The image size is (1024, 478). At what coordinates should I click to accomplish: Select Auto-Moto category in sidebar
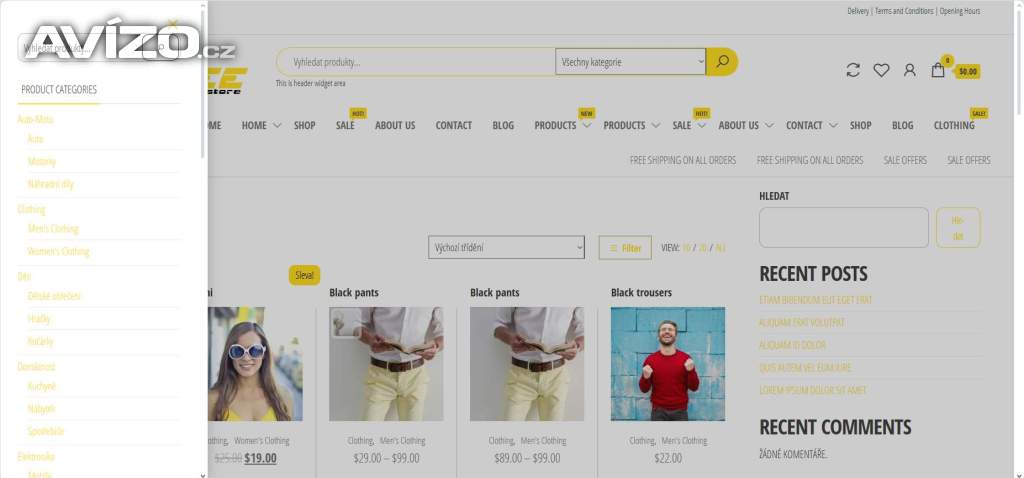pyautogui.click(x=35, y=120)
